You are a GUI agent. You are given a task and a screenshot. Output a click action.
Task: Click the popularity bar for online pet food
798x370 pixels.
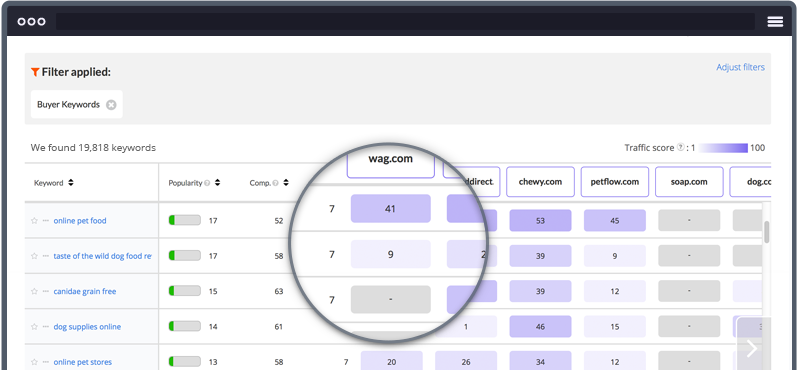(185, 220)
